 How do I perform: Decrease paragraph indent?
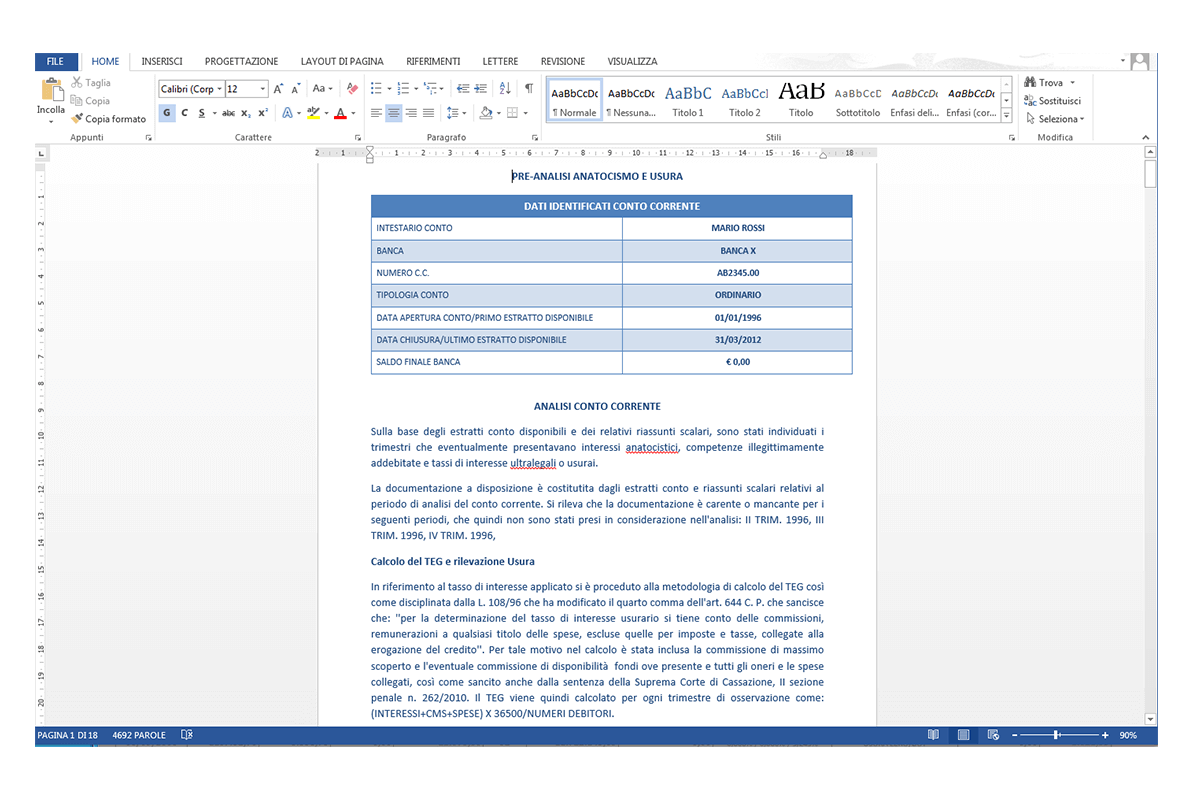pyautogui.click(x=463, y=89)
